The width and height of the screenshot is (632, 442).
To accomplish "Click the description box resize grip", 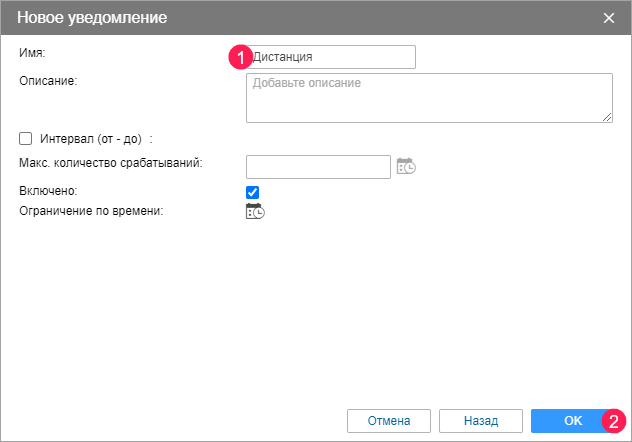I will 607,117.
